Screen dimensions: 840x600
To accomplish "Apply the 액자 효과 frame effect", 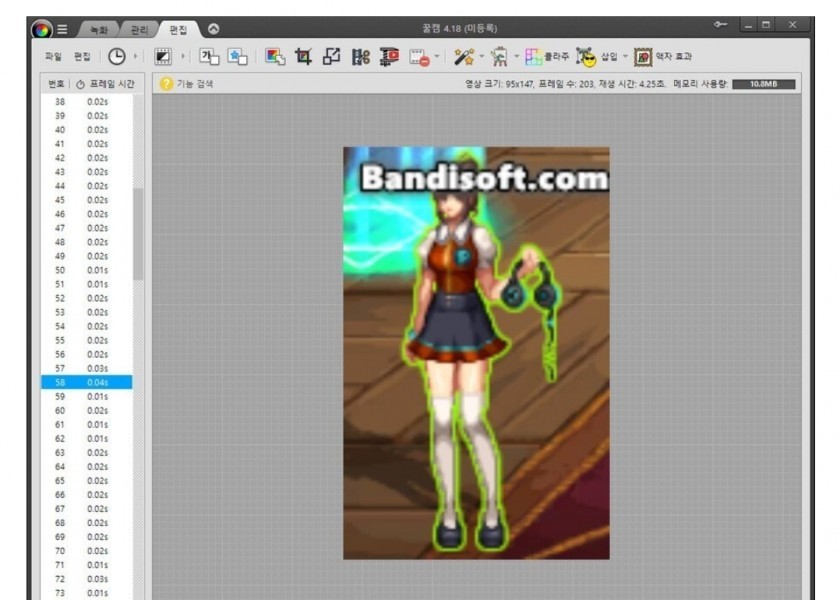I will tap(663, 57).
